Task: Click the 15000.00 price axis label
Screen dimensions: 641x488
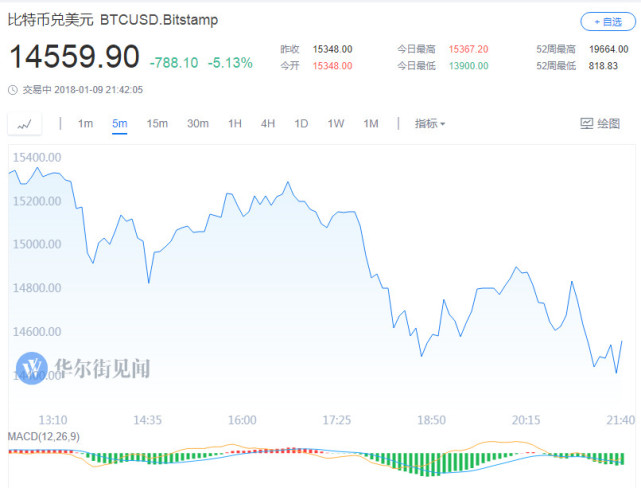Action: click(37, 244)
